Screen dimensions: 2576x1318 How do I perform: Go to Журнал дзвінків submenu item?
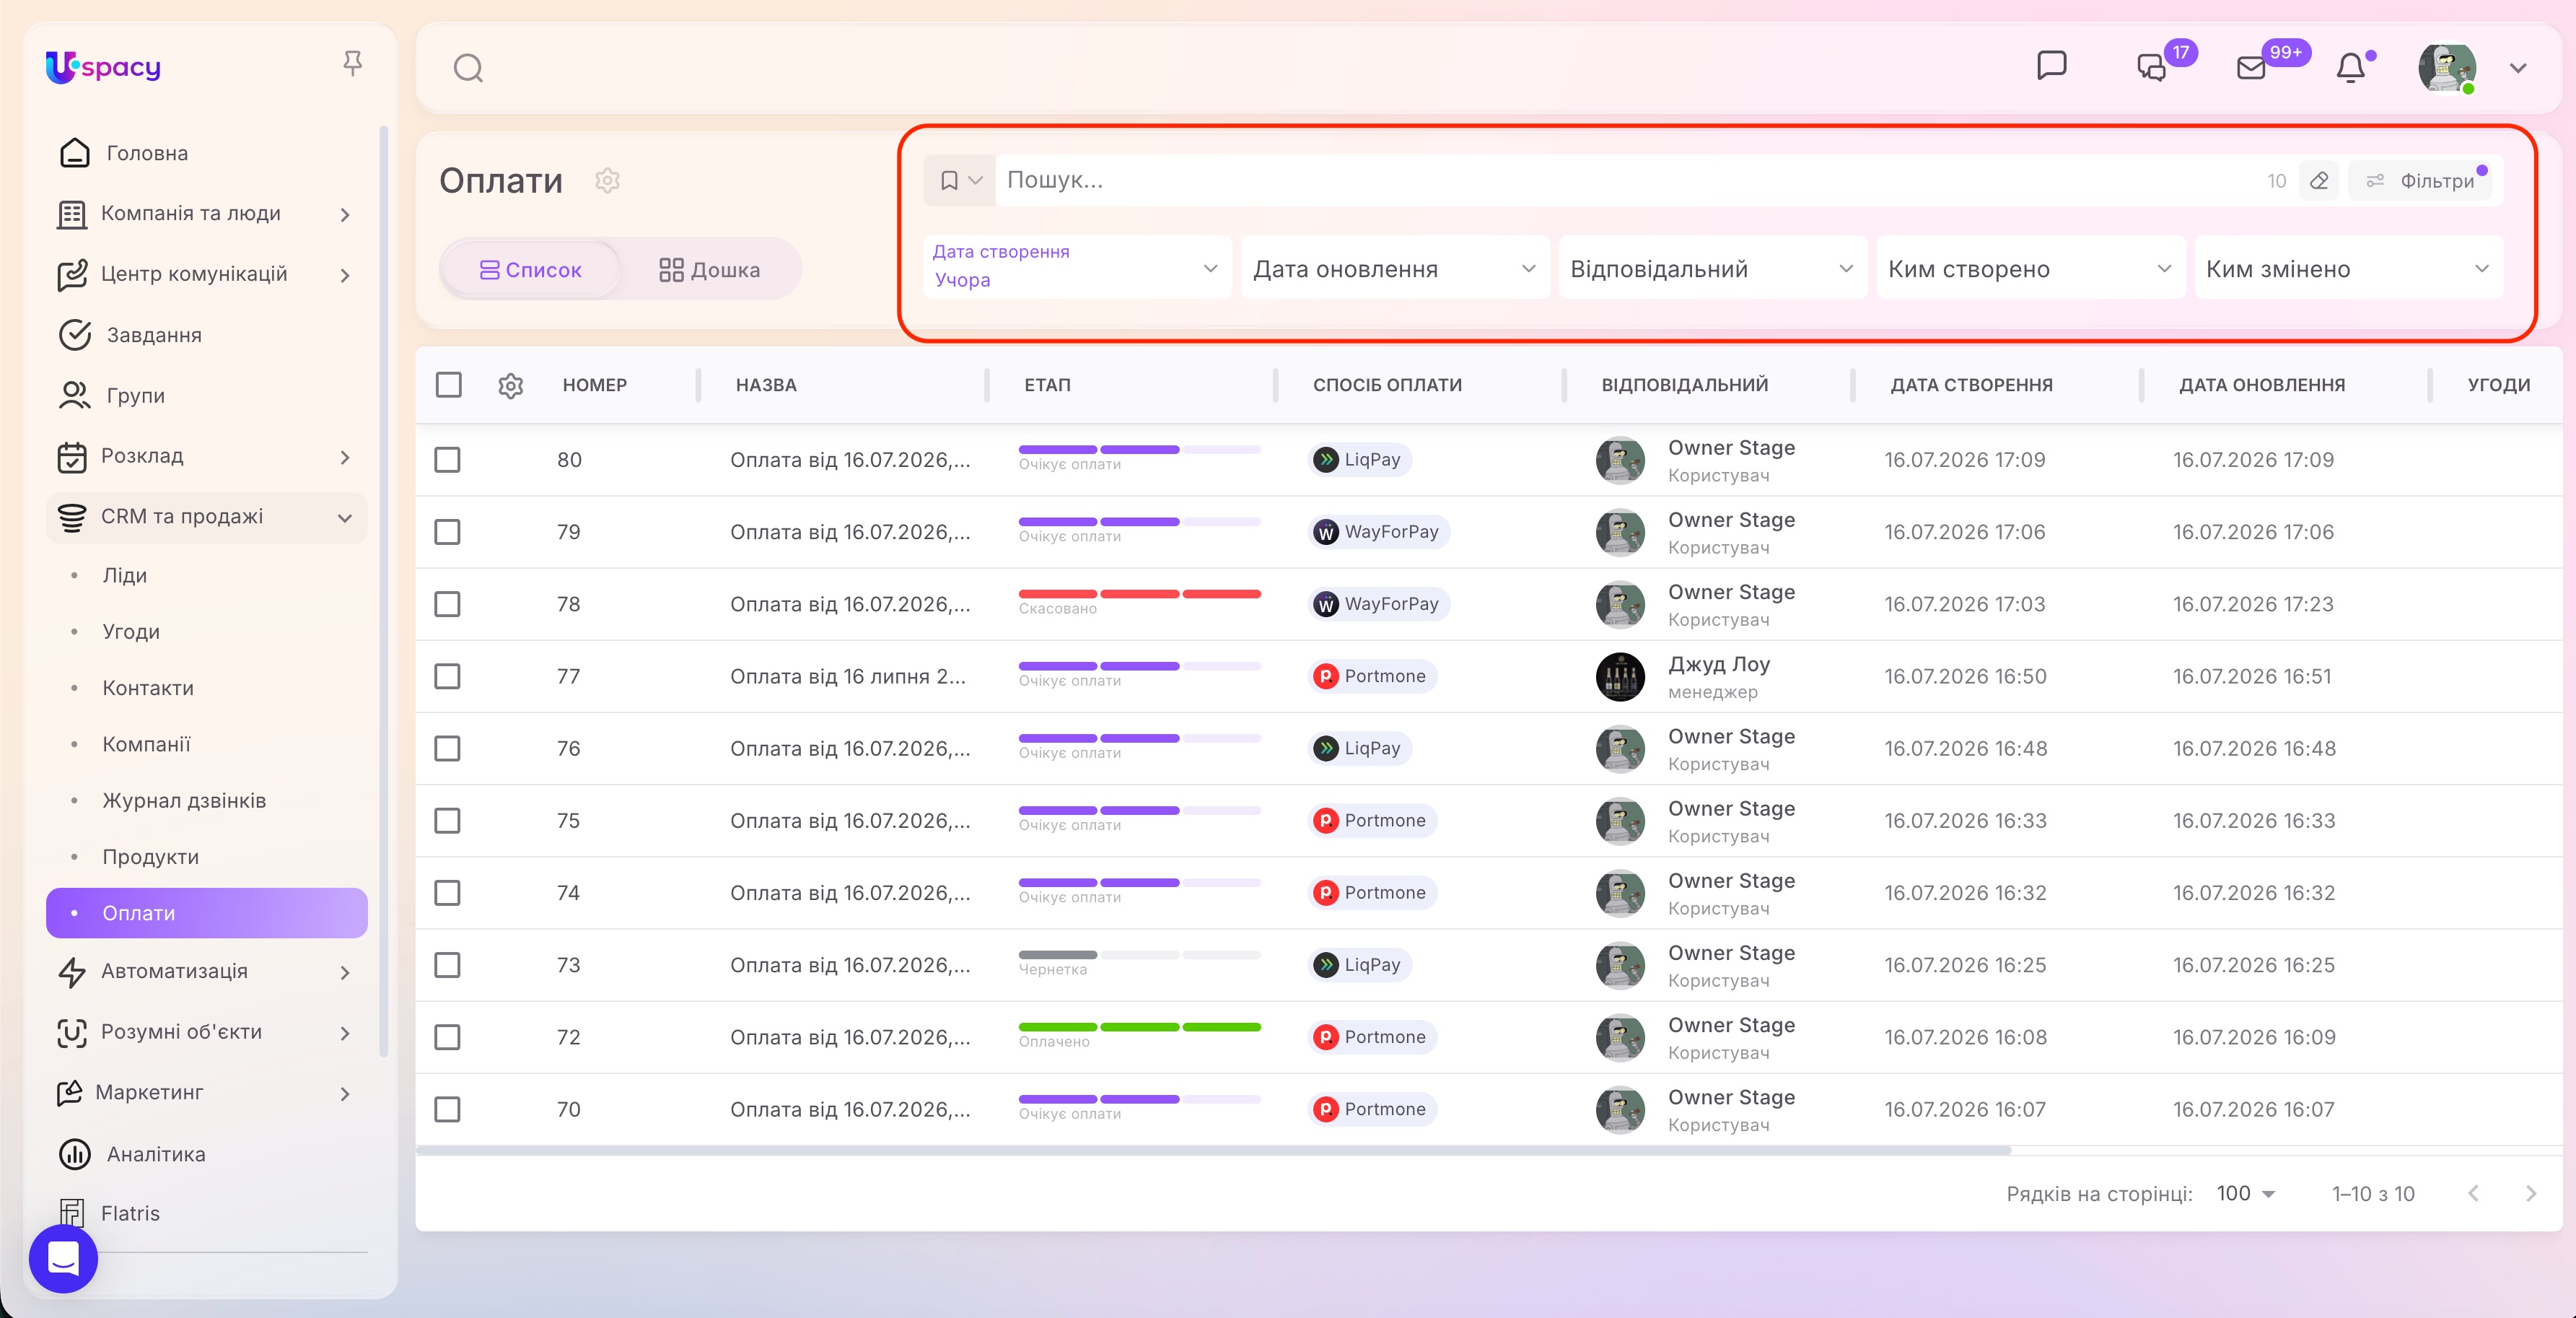[206, 800]
